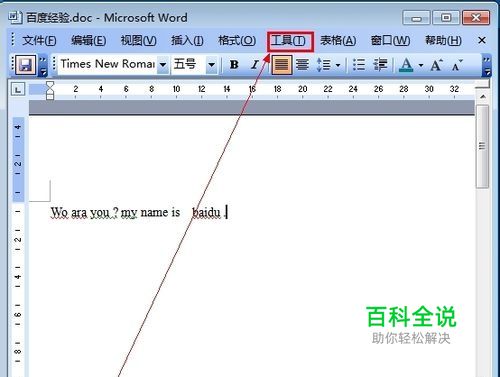Viewport: 500px width, 377px height.
Task: Click the vertical scrollbar up arrow
Action: pos(482,97)
